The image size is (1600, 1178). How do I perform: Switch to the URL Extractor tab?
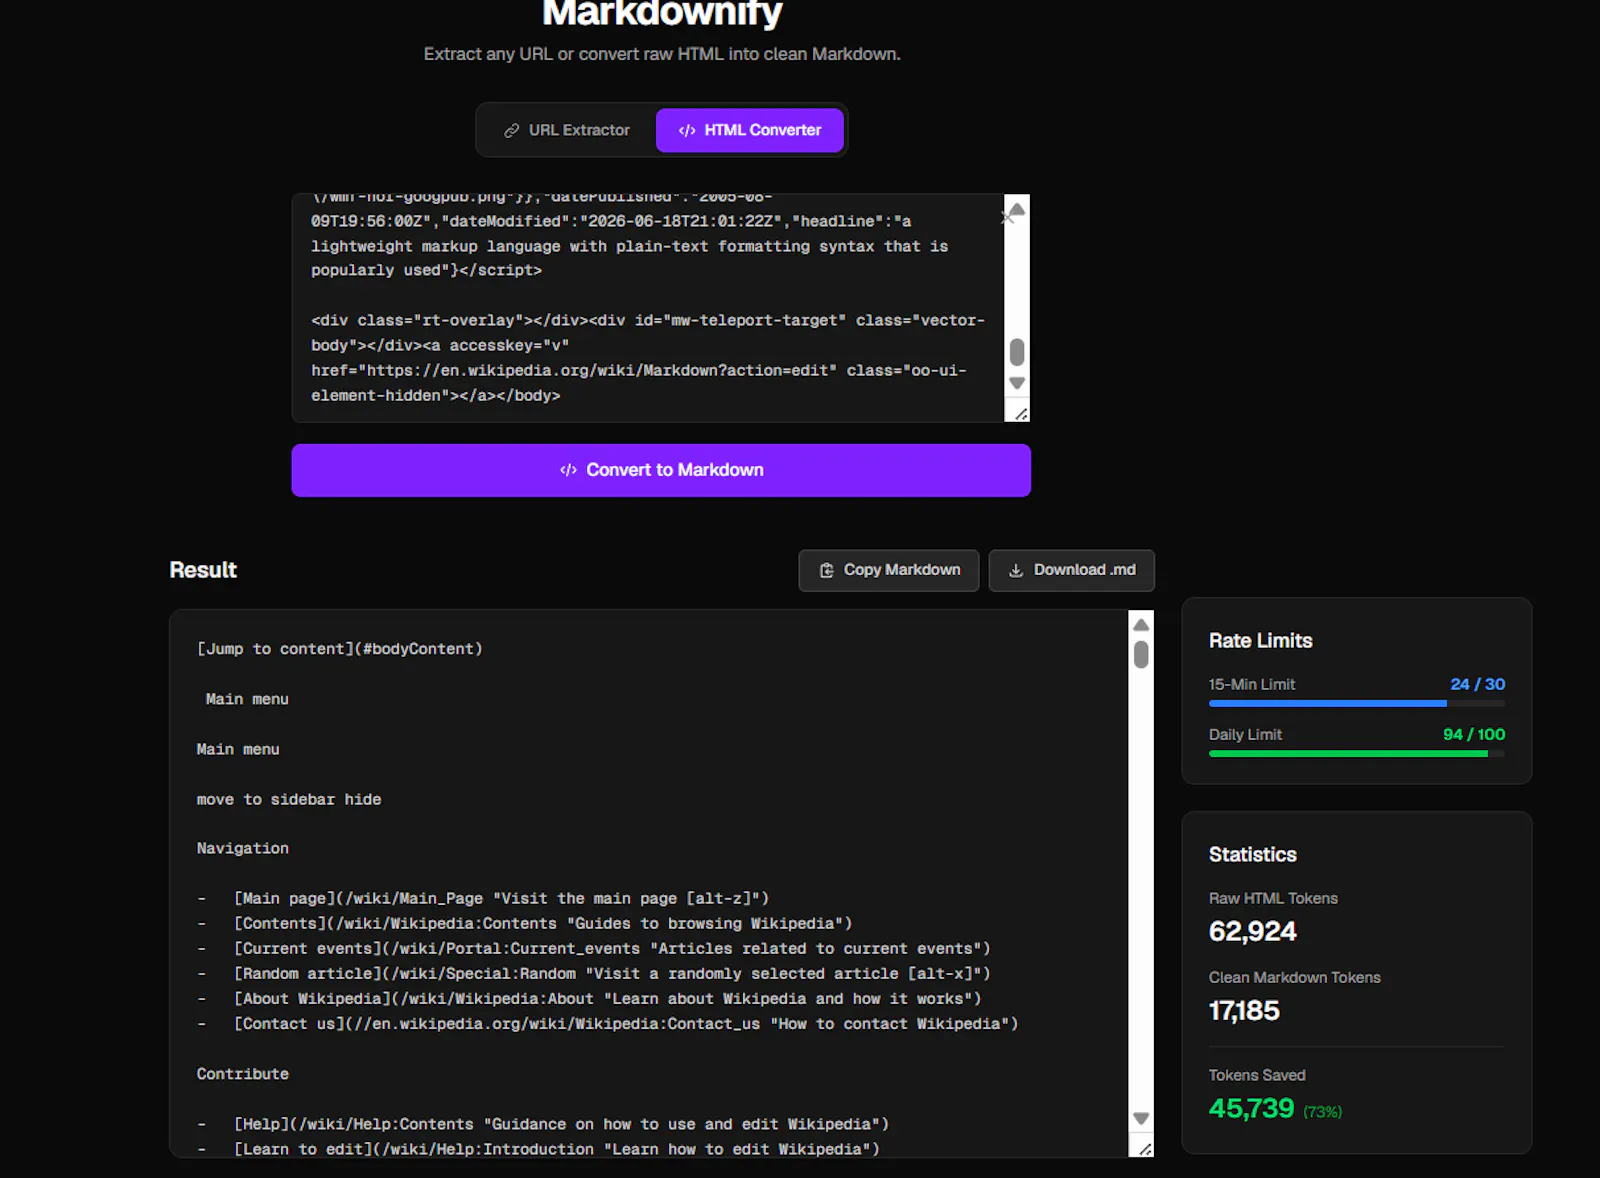[567, 130]
